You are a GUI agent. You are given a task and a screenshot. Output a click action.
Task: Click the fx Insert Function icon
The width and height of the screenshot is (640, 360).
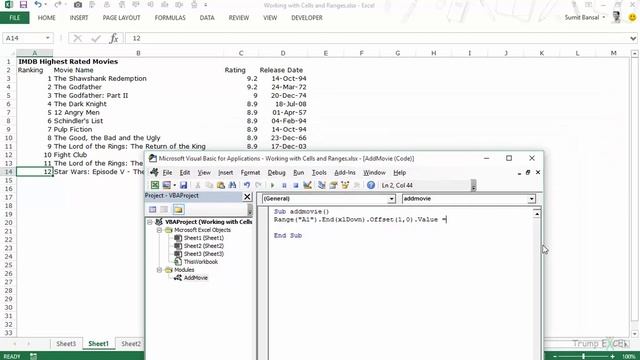point(114,38)
